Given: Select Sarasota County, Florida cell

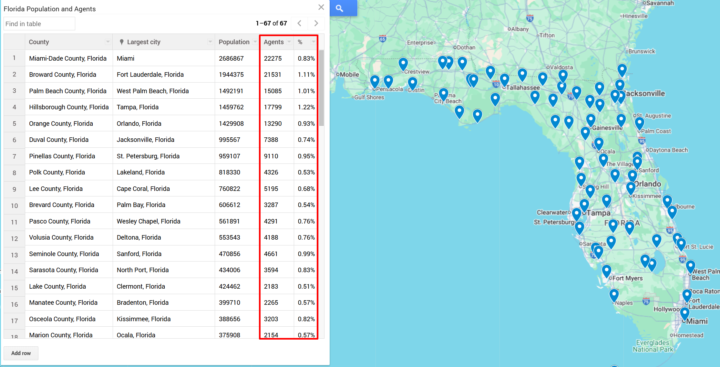Looking at the screenshot, I should (x=69, y=270).
